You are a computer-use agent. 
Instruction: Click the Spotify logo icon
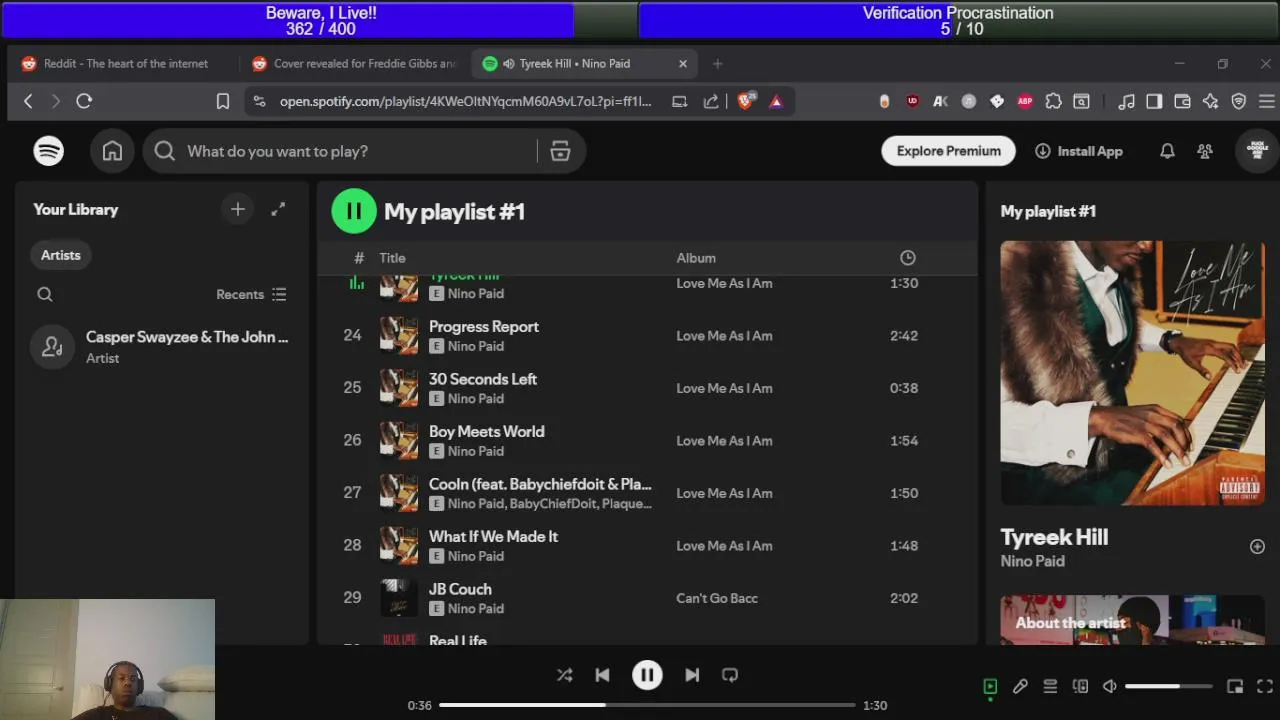click(49, 151)
